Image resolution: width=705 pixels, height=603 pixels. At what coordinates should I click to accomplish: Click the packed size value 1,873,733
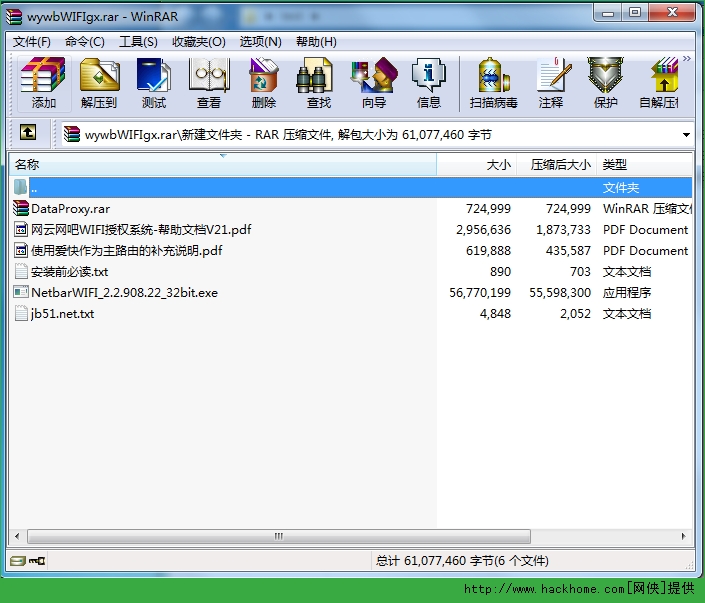(x=563, y=230)
